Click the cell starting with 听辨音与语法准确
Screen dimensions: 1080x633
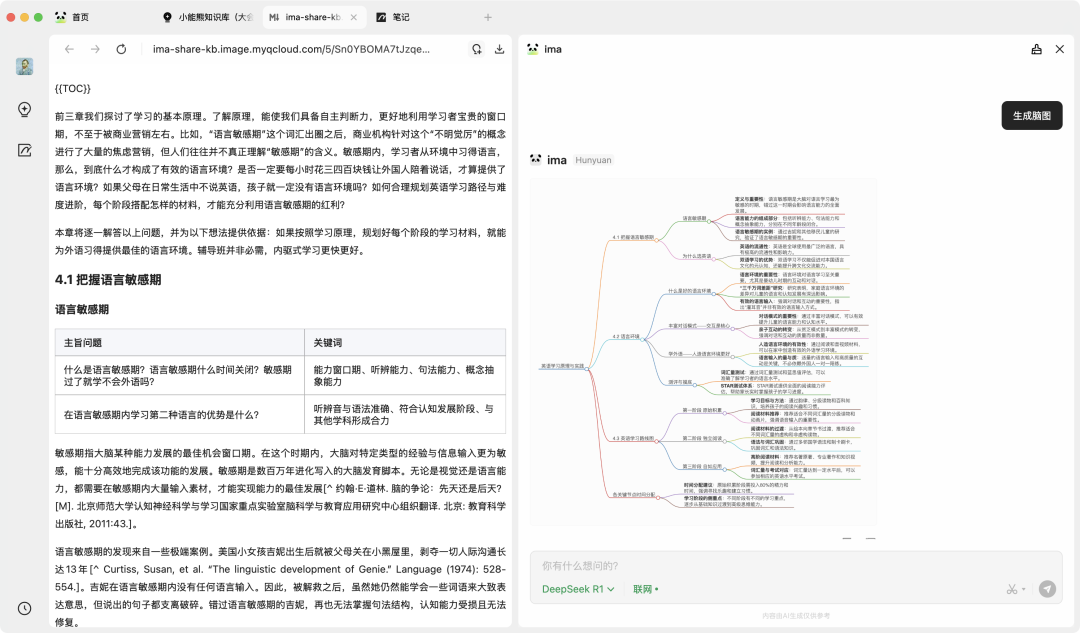(x=404, y=415)
